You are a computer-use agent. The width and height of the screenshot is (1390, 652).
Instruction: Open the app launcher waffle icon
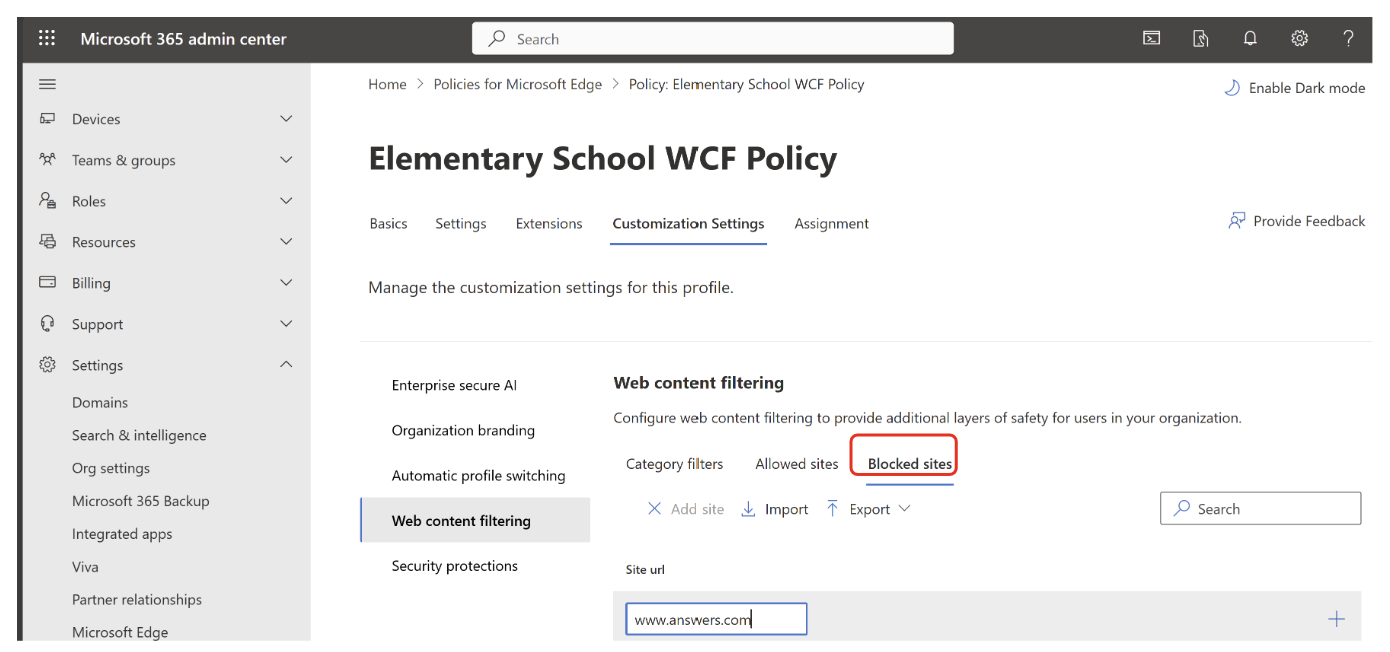point(46,38)
